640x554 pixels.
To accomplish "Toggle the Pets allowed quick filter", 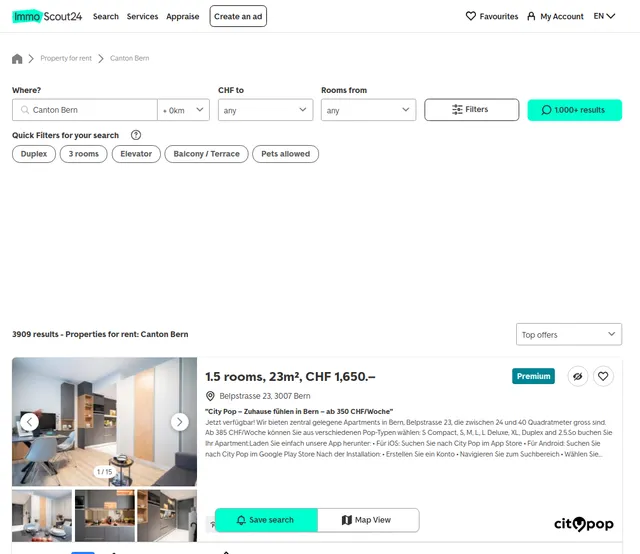I will (x=285, y=154).
